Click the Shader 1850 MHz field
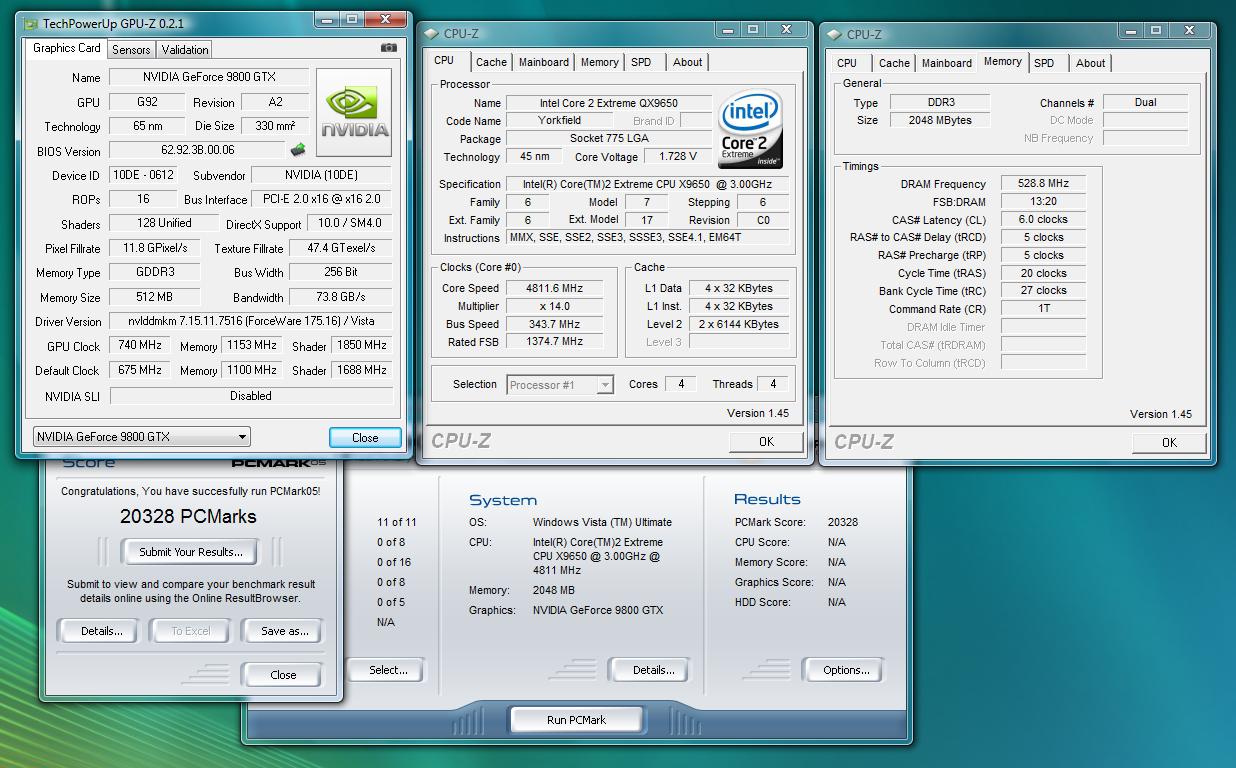The width and height of the screenshot is (1236, 768). pyautogui.click(x=361, y=346)
